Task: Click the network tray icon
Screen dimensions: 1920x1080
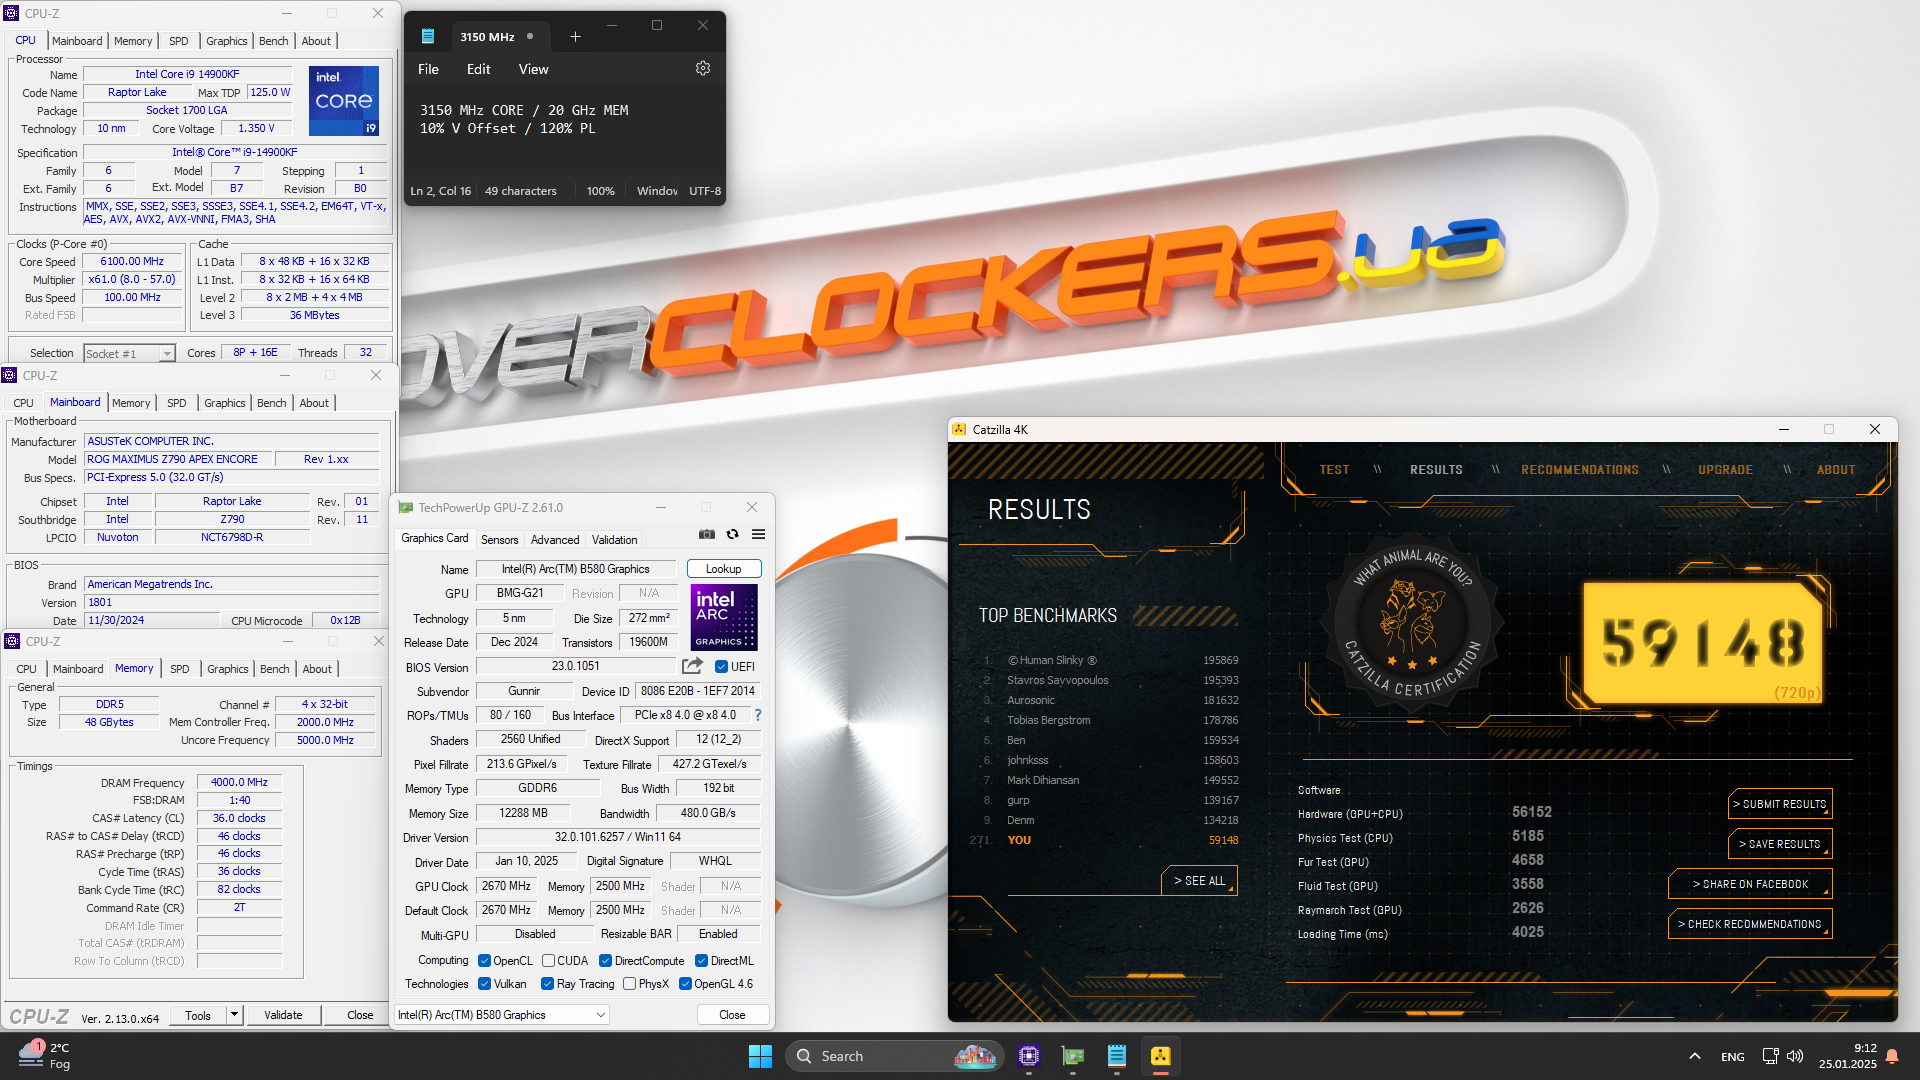Action: [x=1770, y=1056]
